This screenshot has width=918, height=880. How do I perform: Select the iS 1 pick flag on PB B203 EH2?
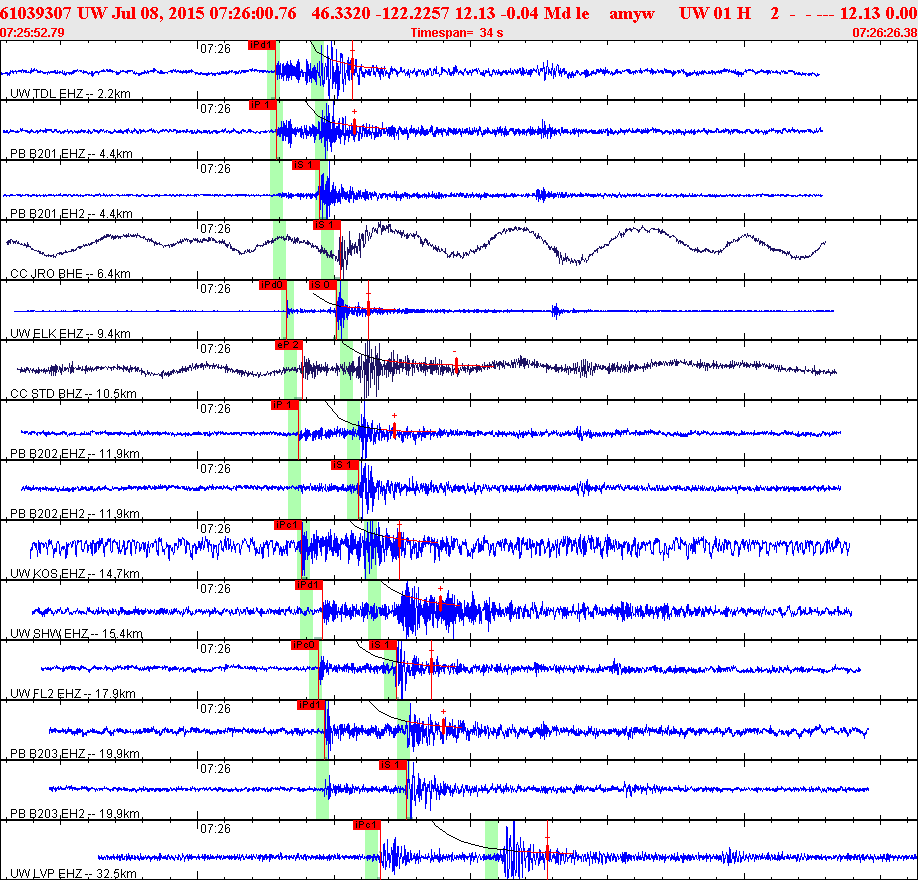pyautogui.click(x=393, y=765)
